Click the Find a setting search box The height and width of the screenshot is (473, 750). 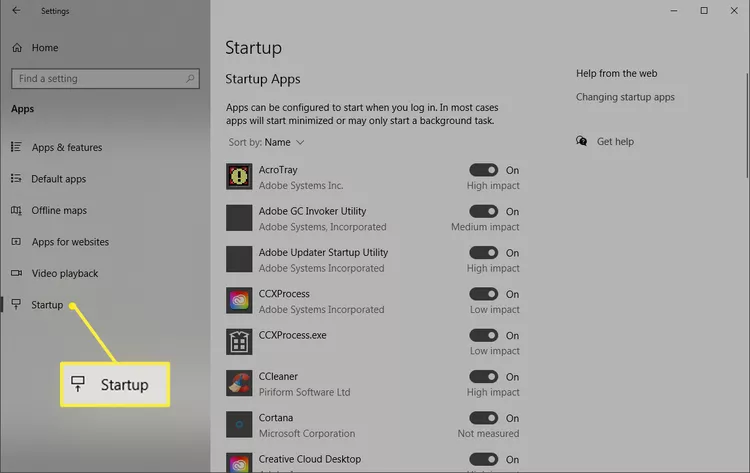tap(105, 78)
